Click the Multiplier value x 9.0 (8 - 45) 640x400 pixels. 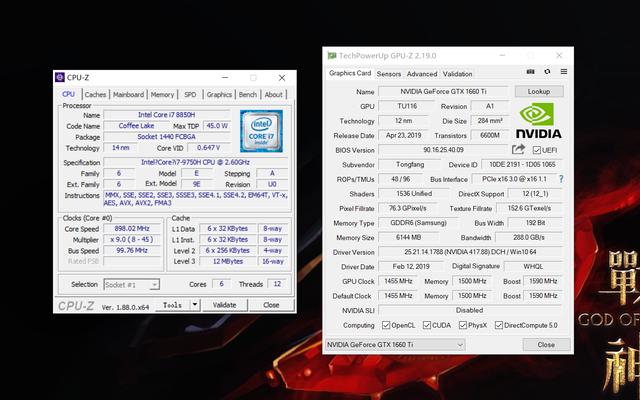(x=132, y=240)
